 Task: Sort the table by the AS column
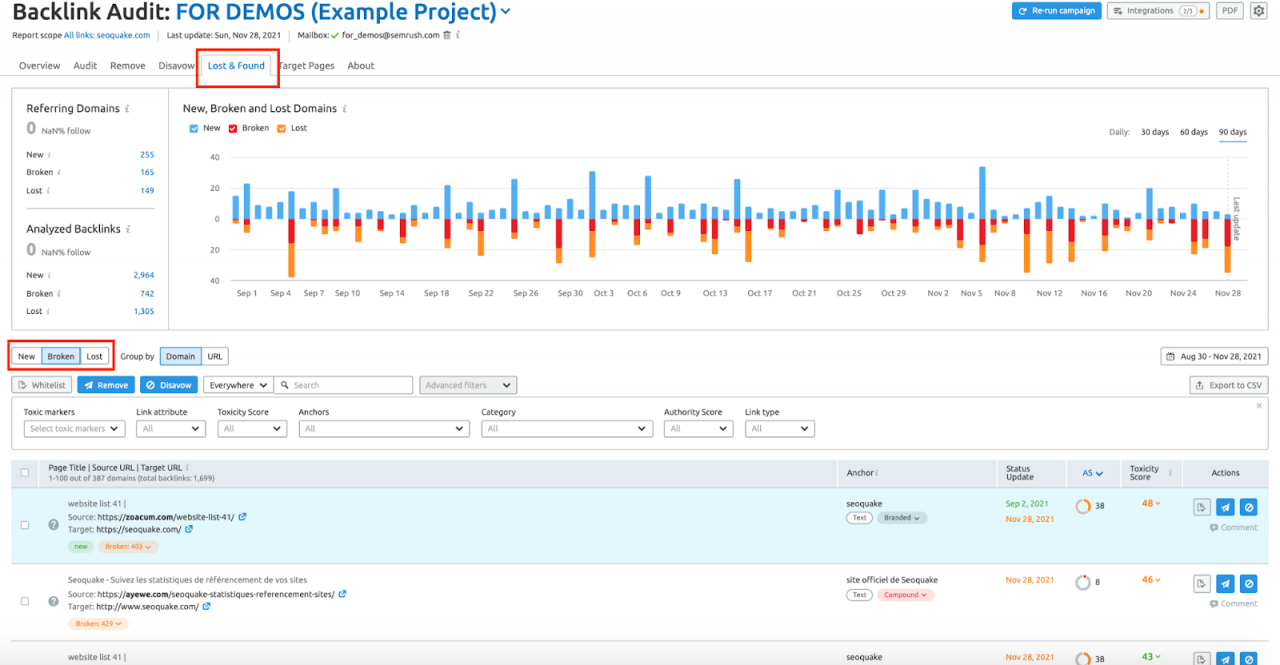1093,473
